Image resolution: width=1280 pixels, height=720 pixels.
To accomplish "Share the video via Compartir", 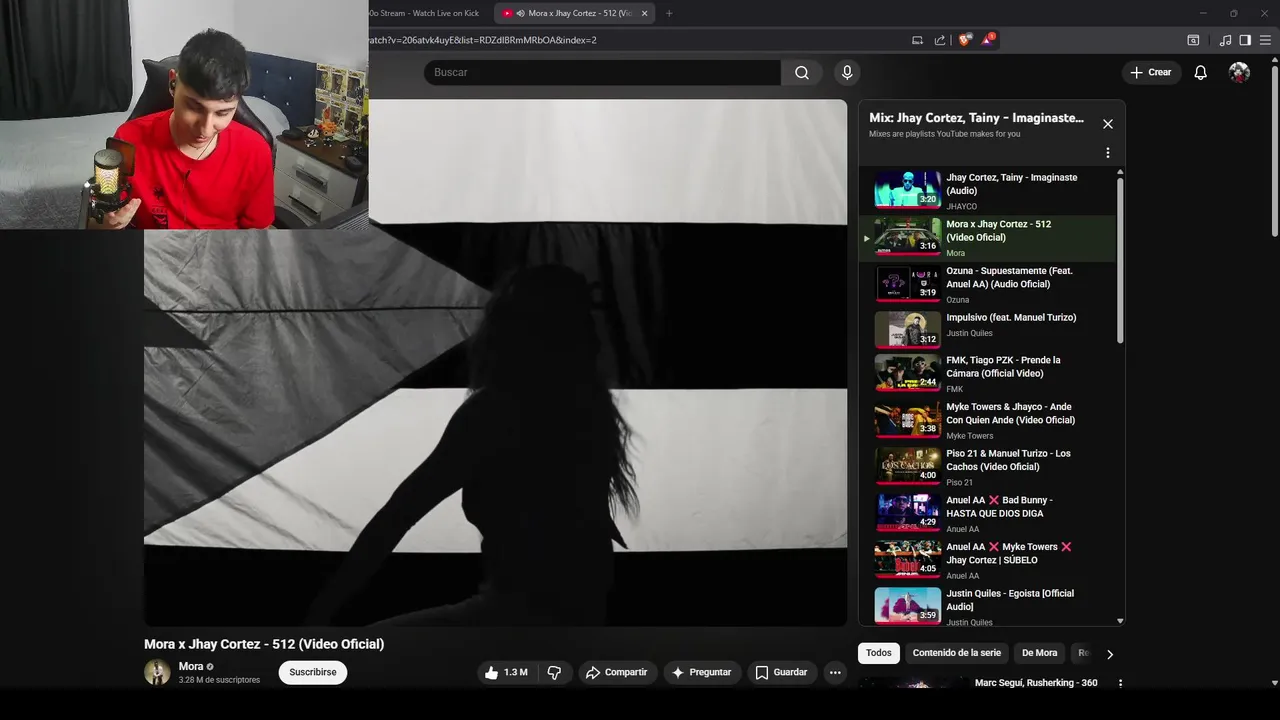I will 616,672.
